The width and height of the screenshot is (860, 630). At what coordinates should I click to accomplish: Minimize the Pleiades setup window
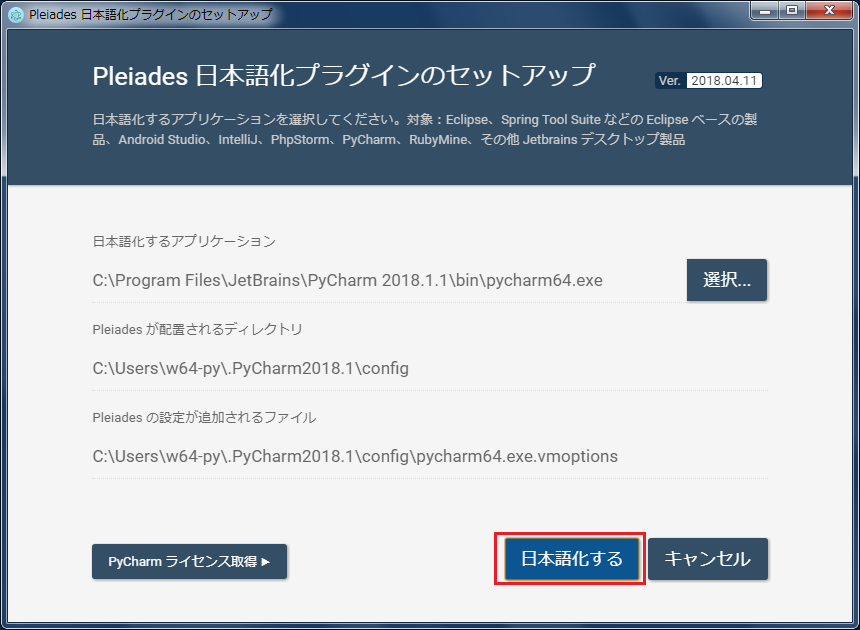[x=765, y=10]
